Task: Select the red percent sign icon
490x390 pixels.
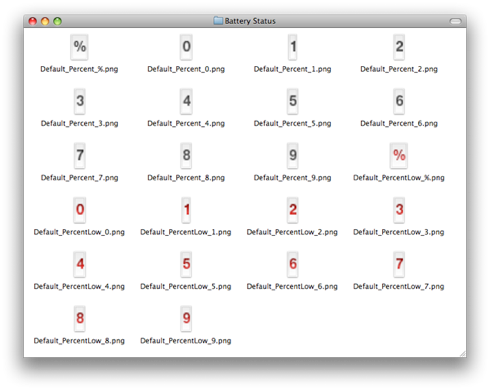Action: click(x=399, y=156)
